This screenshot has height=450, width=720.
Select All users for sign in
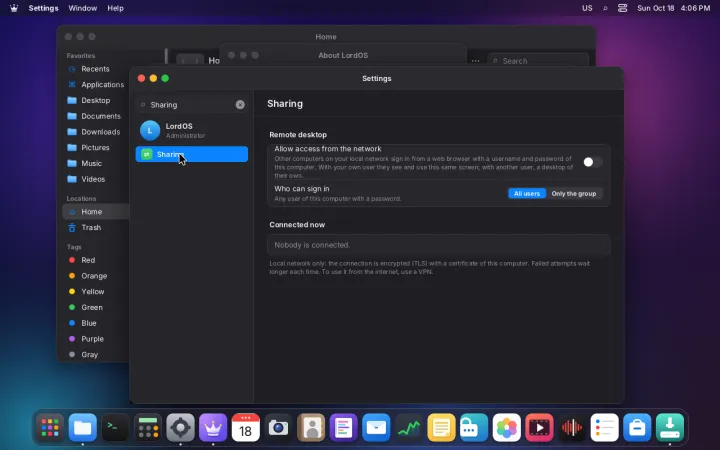(527, 194)
